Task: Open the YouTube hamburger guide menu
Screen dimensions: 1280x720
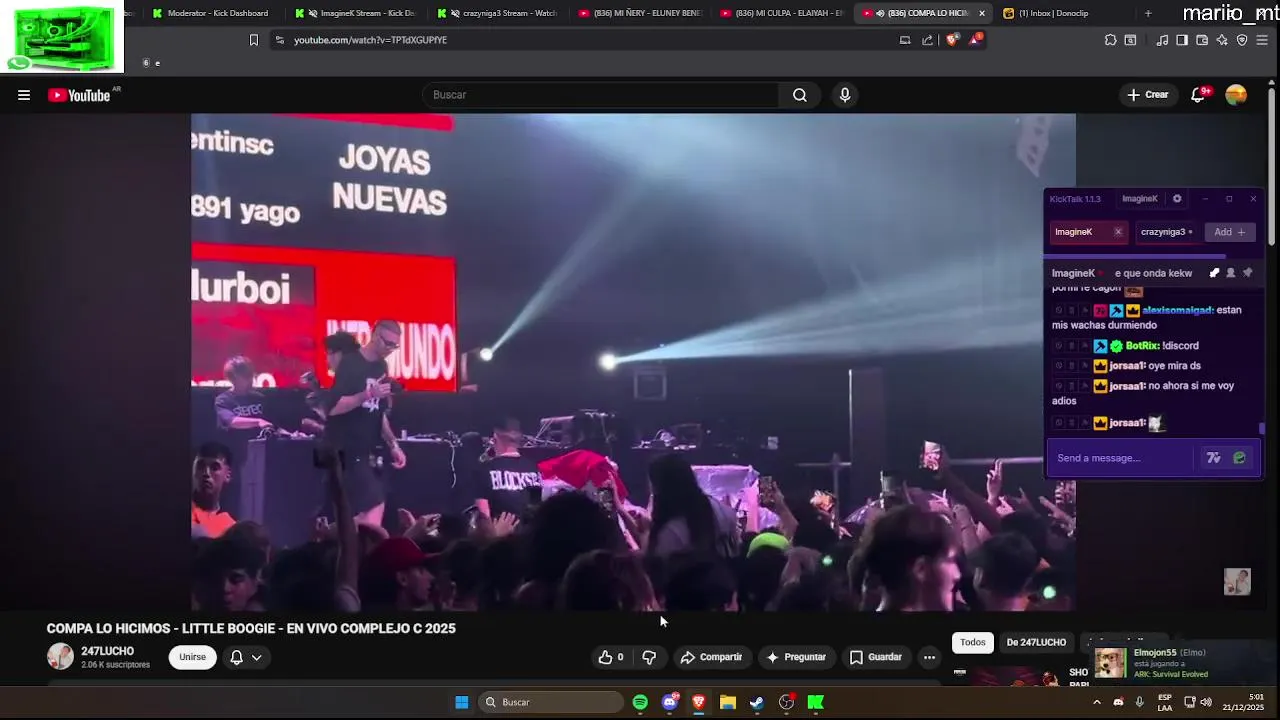Action: coord(24,95)
